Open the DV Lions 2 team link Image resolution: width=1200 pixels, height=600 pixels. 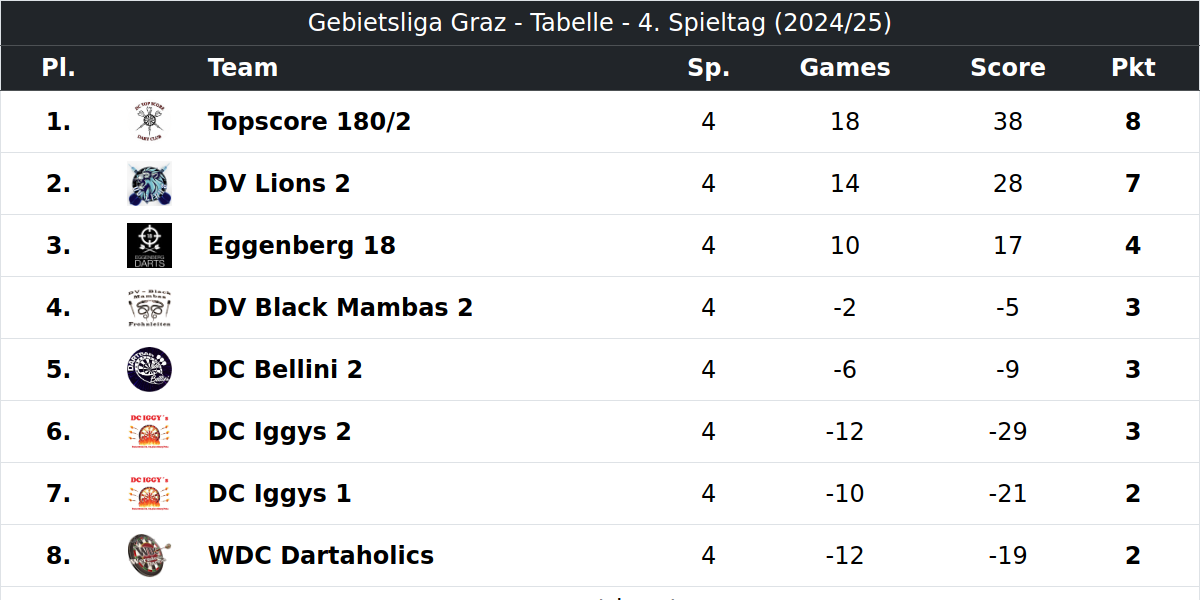point(279,184)
